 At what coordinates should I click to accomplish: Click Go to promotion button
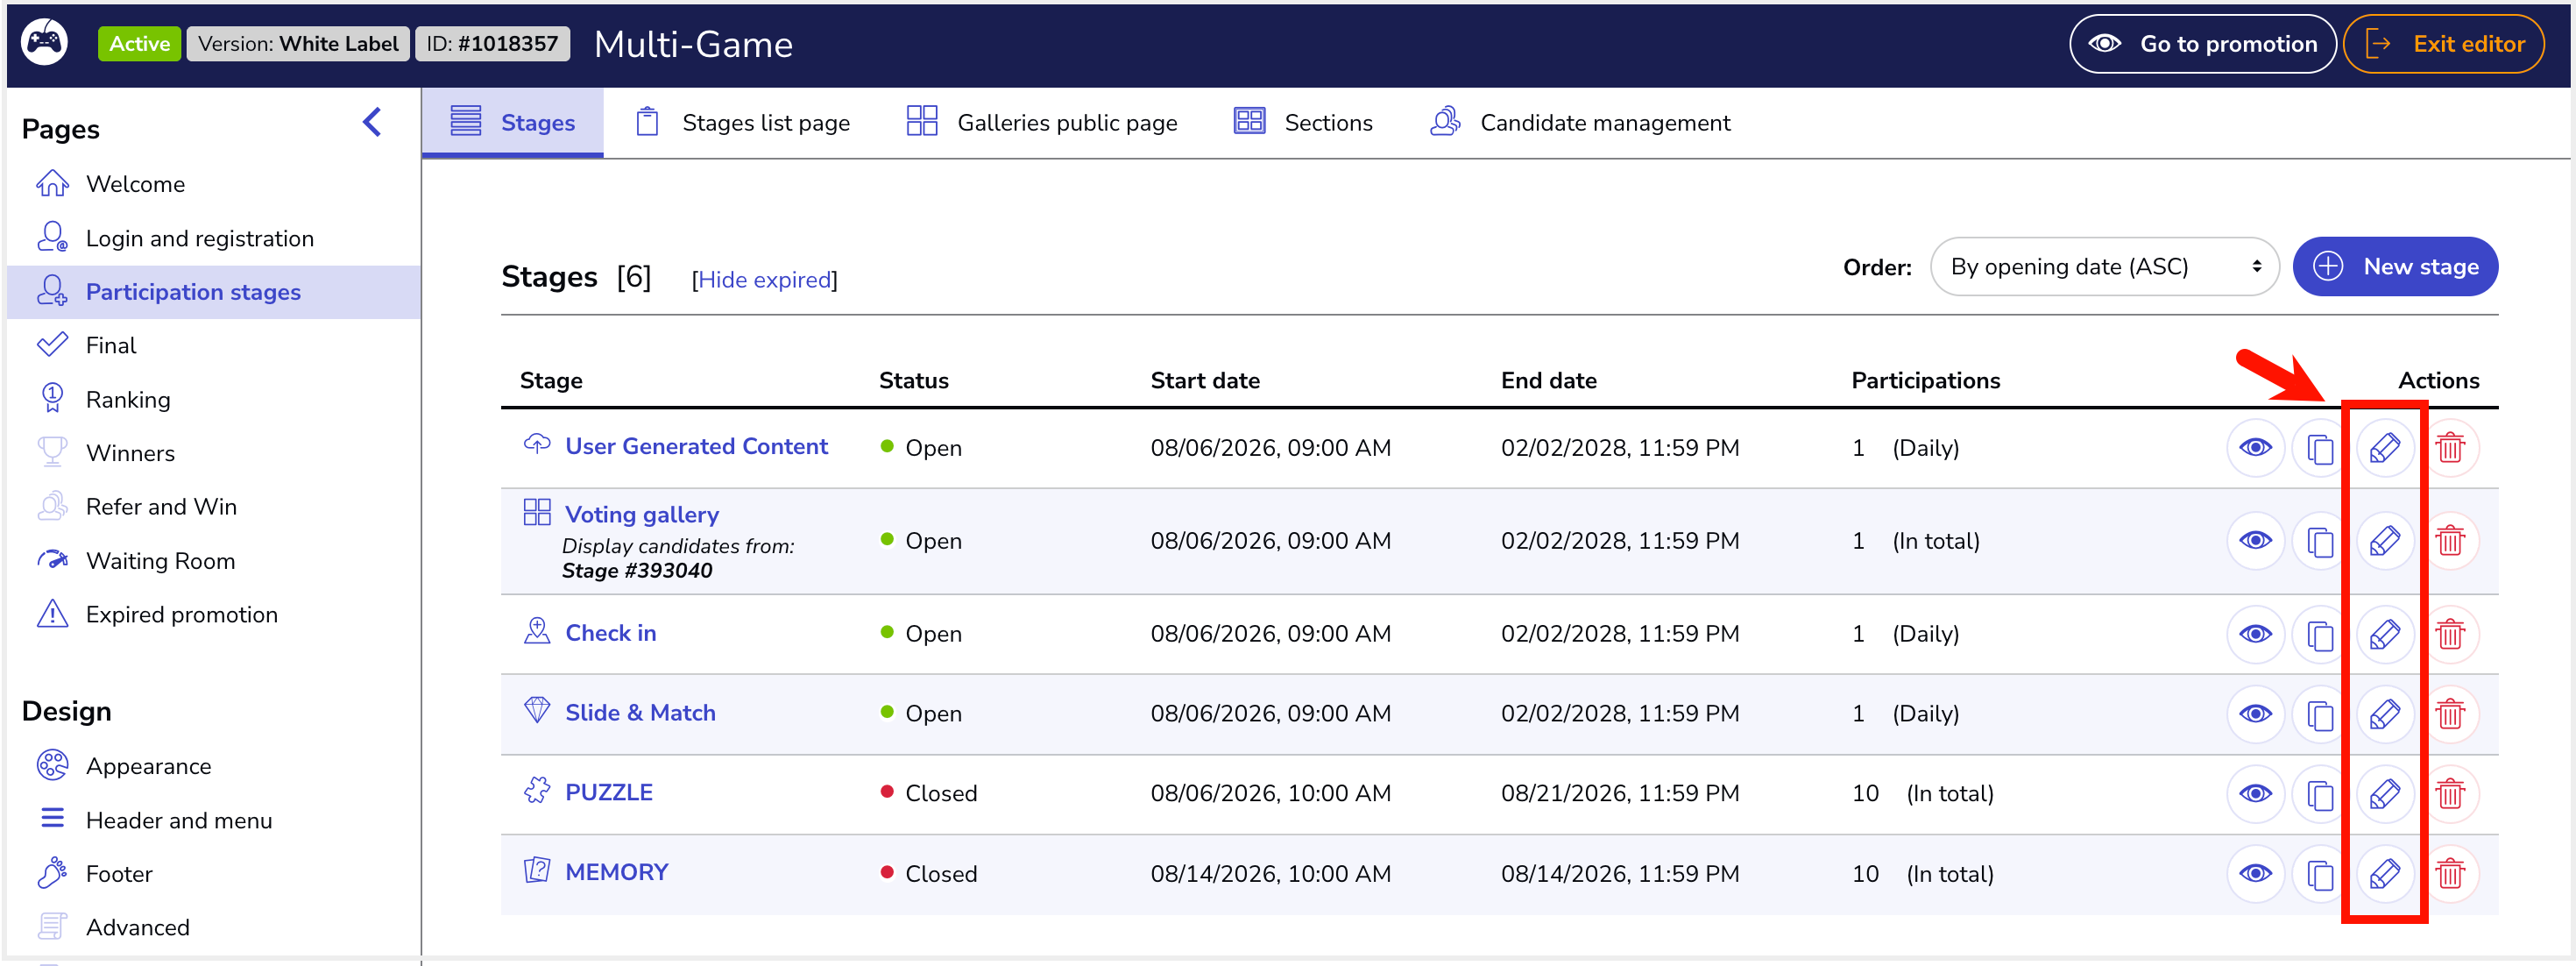click(x=2202, y=44)
